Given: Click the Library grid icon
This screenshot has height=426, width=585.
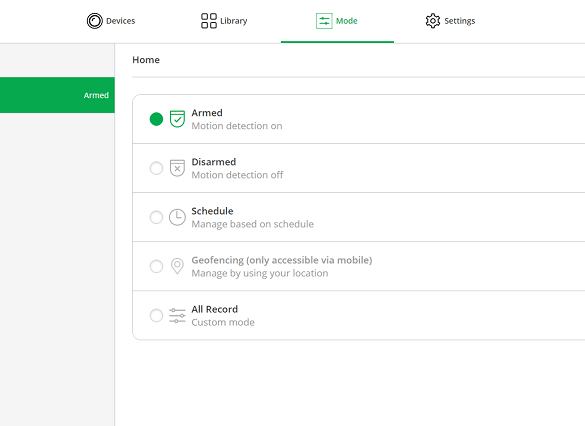Looking at the screenshot, I should (x=209, y=21).
